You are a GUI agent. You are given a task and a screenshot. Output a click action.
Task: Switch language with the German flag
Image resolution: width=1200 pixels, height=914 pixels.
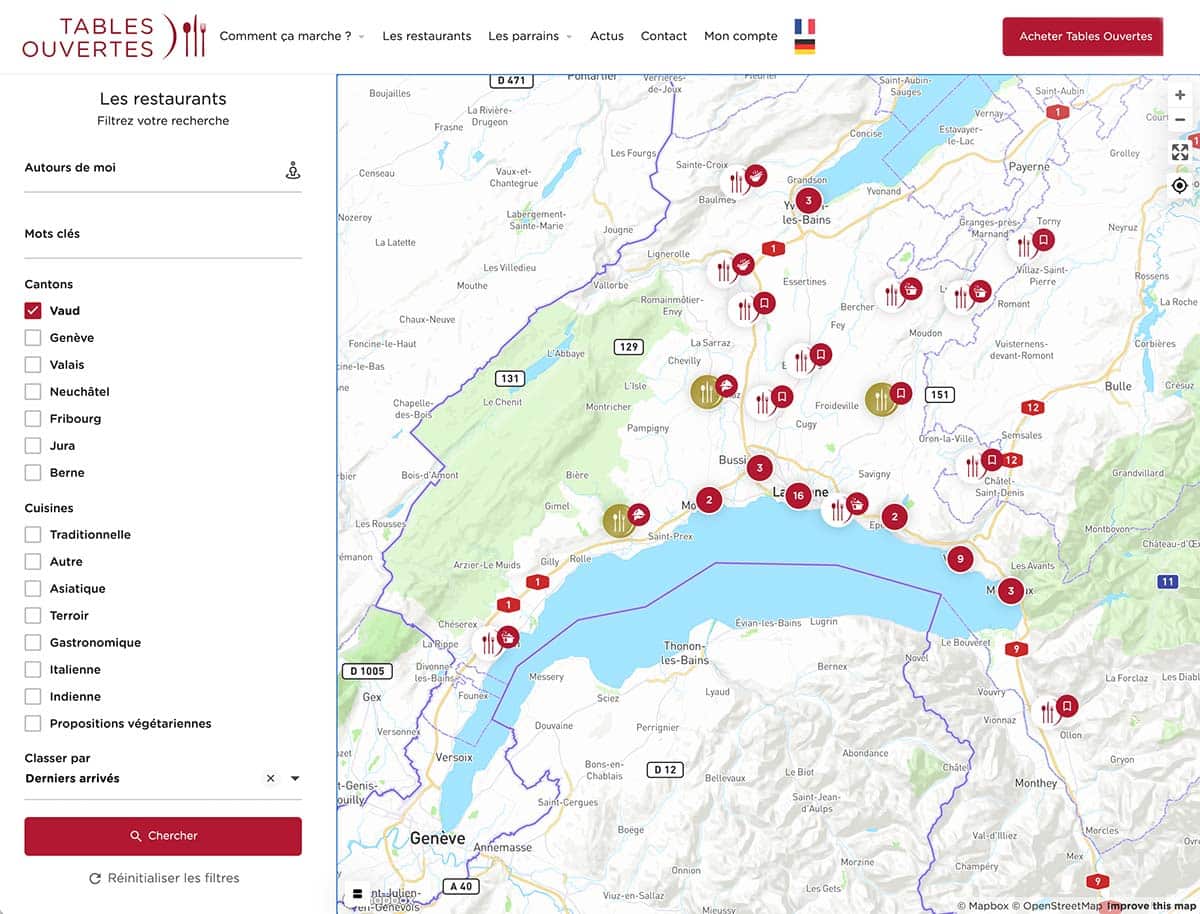(804, 46)
